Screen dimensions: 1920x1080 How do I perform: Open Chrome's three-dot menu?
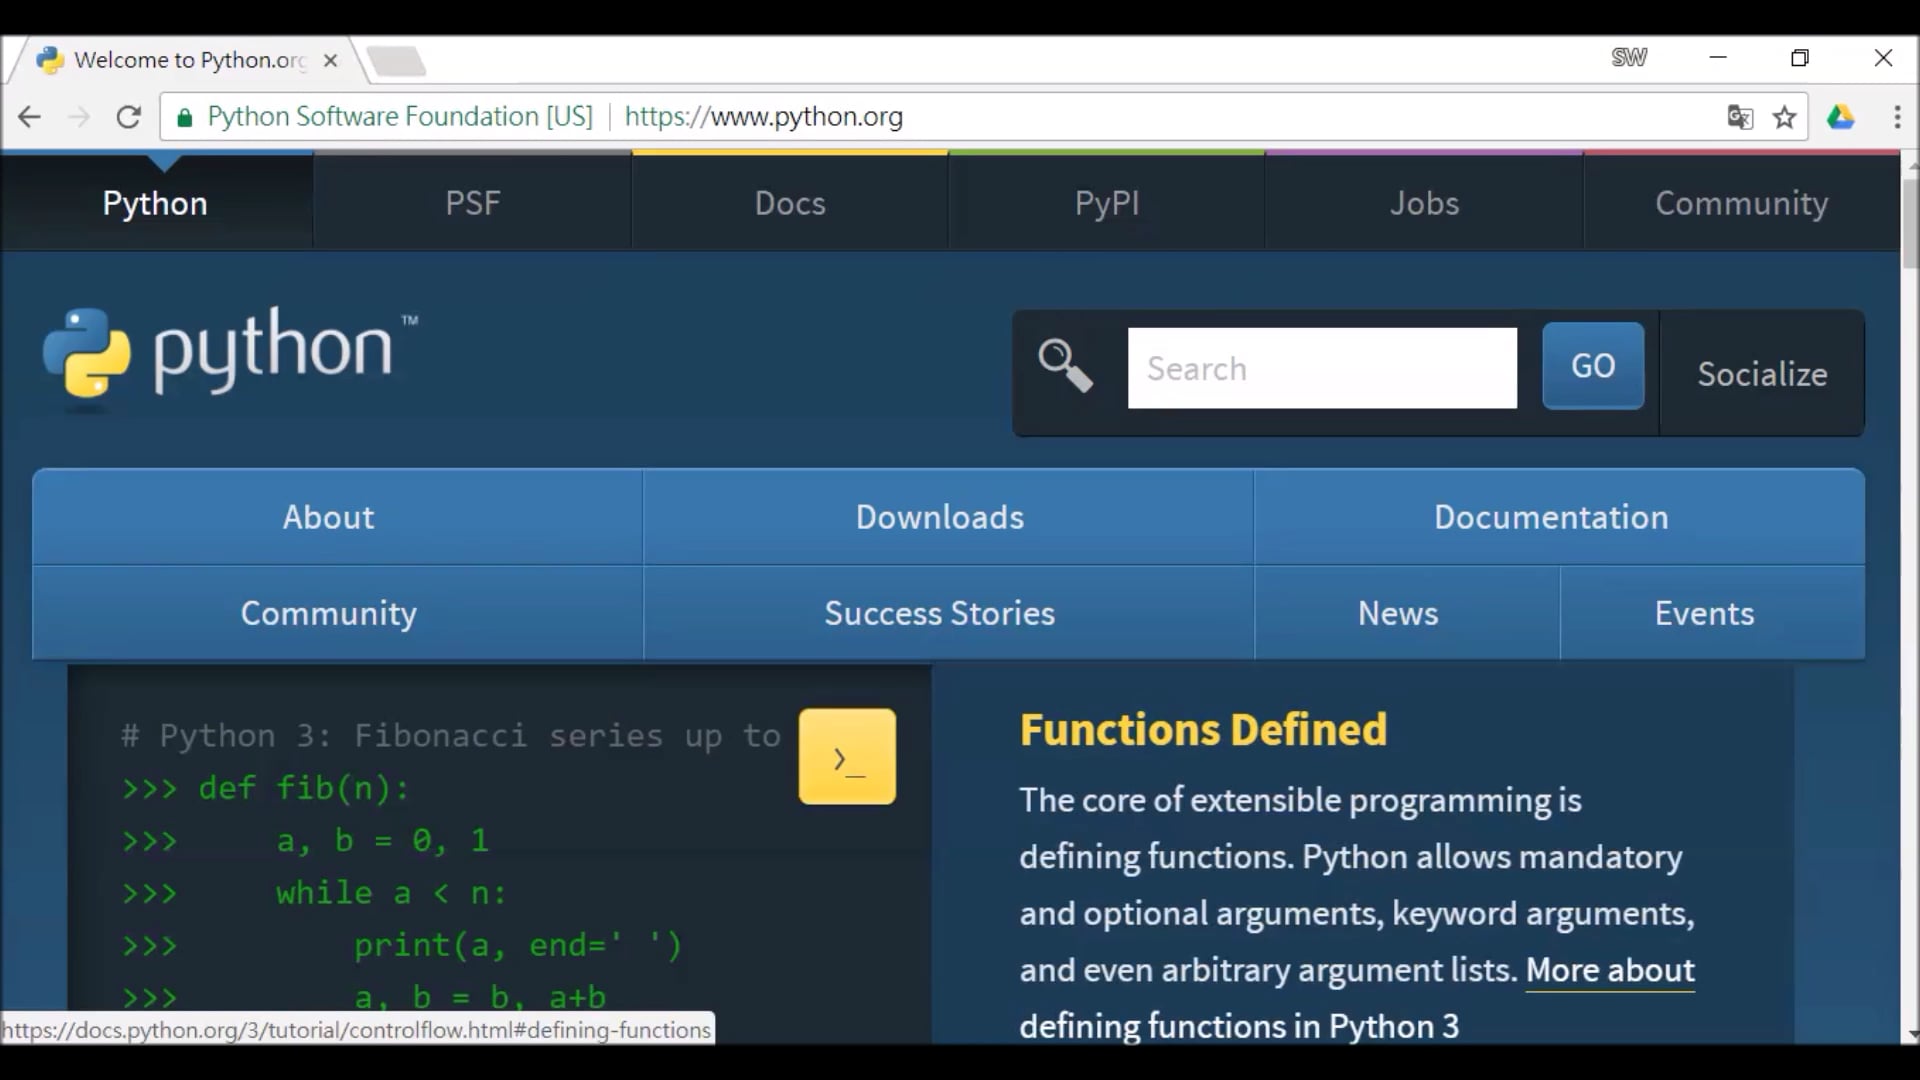click(x=1898, y=117)
